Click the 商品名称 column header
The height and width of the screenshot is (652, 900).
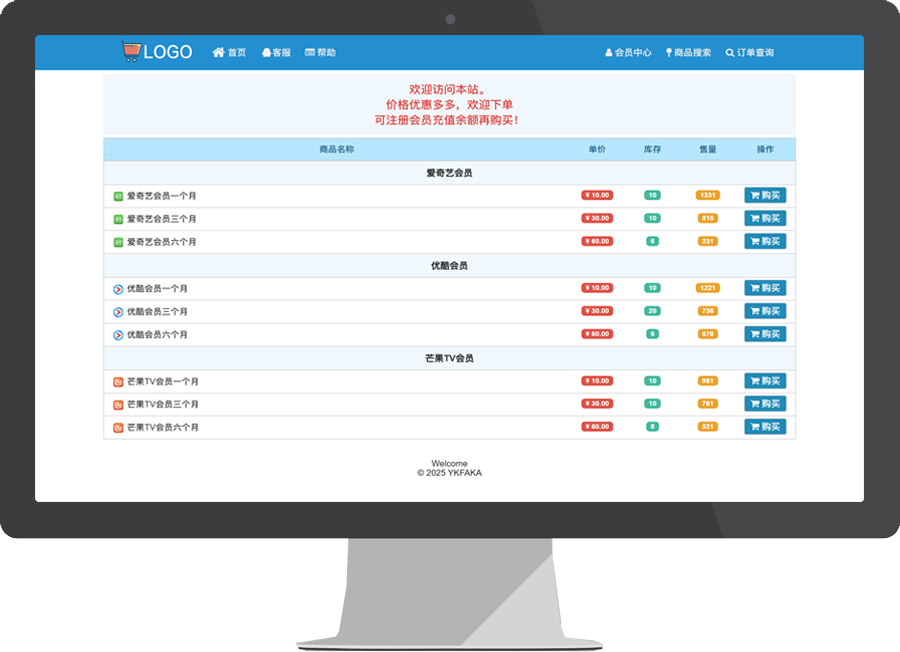pyautogui.click(x=336, y=149)
